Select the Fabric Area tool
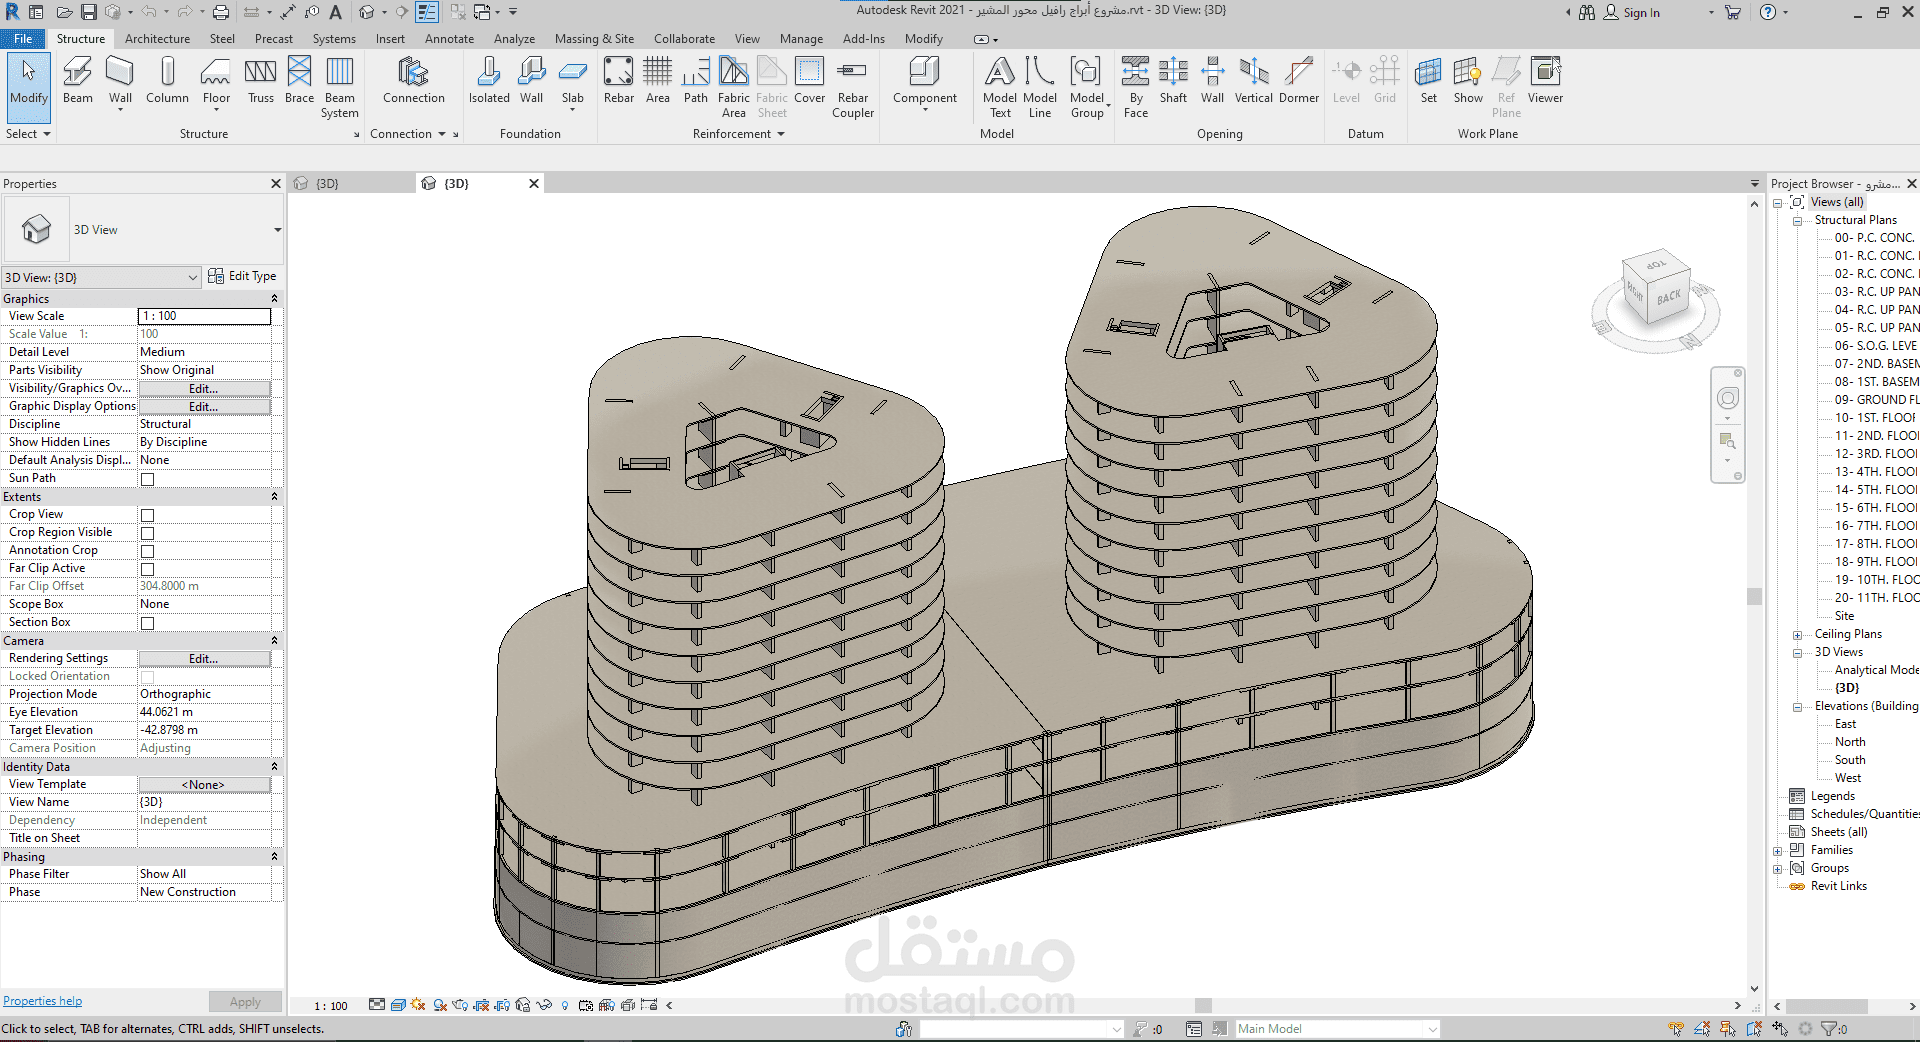 coord(734,87)
